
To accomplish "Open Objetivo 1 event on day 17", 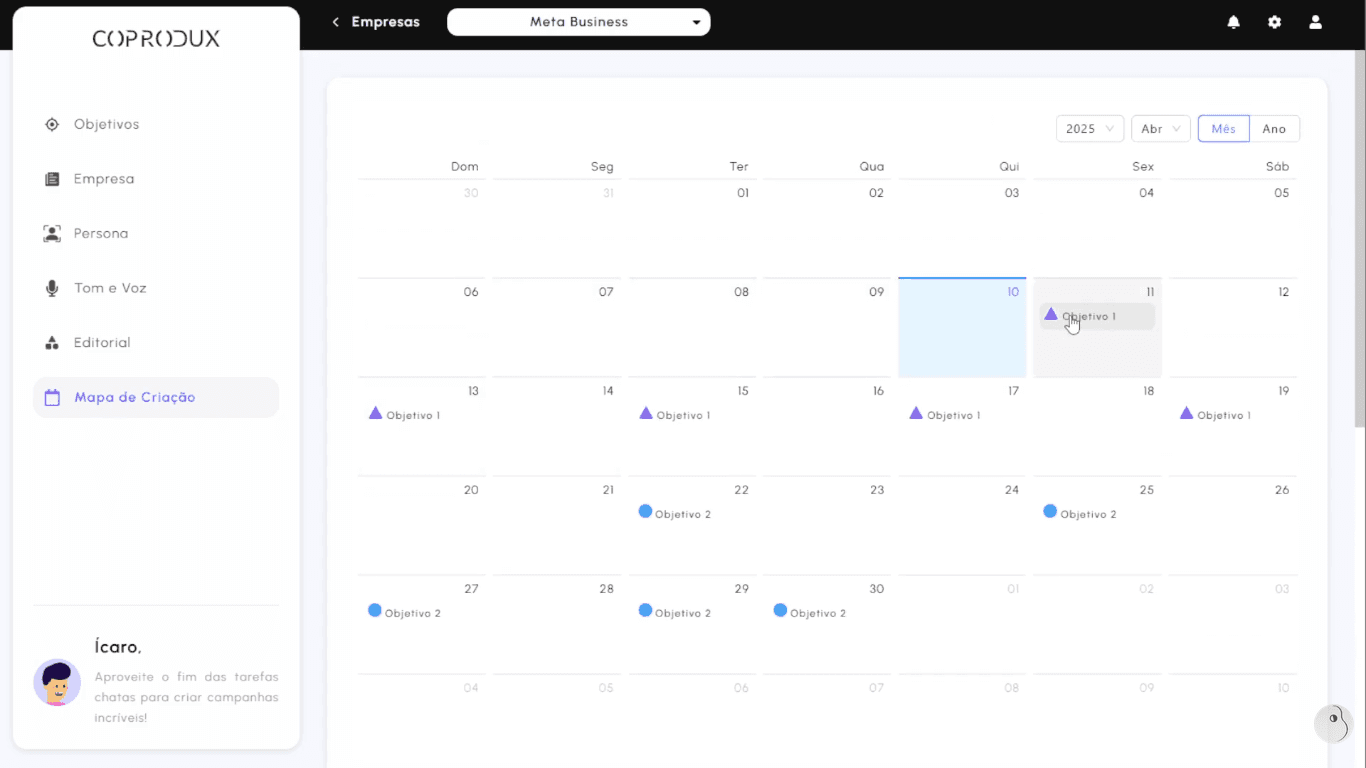I will pos(962,415).
